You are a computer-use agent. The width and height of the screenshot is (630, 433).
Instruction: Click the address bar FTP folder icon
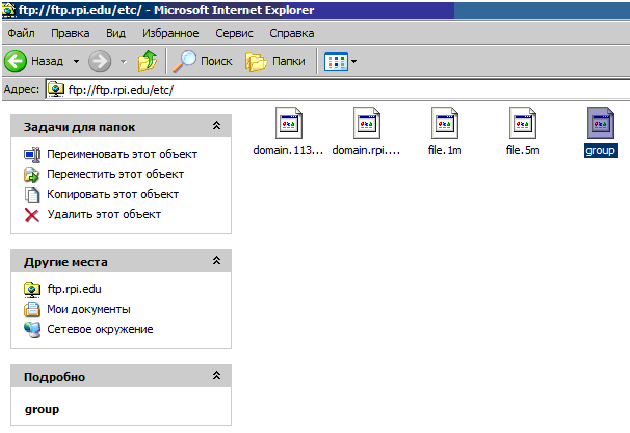56,89
